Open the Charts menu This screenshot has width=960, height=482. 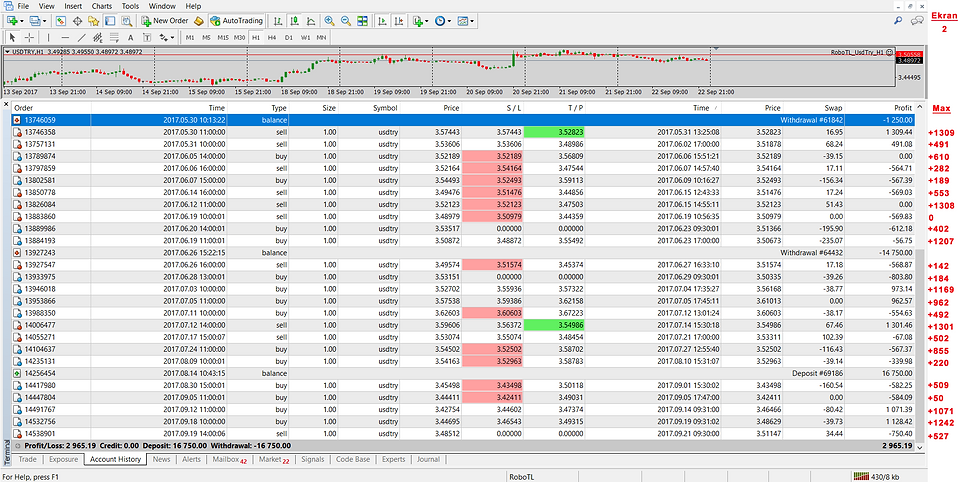click(102, 6)
